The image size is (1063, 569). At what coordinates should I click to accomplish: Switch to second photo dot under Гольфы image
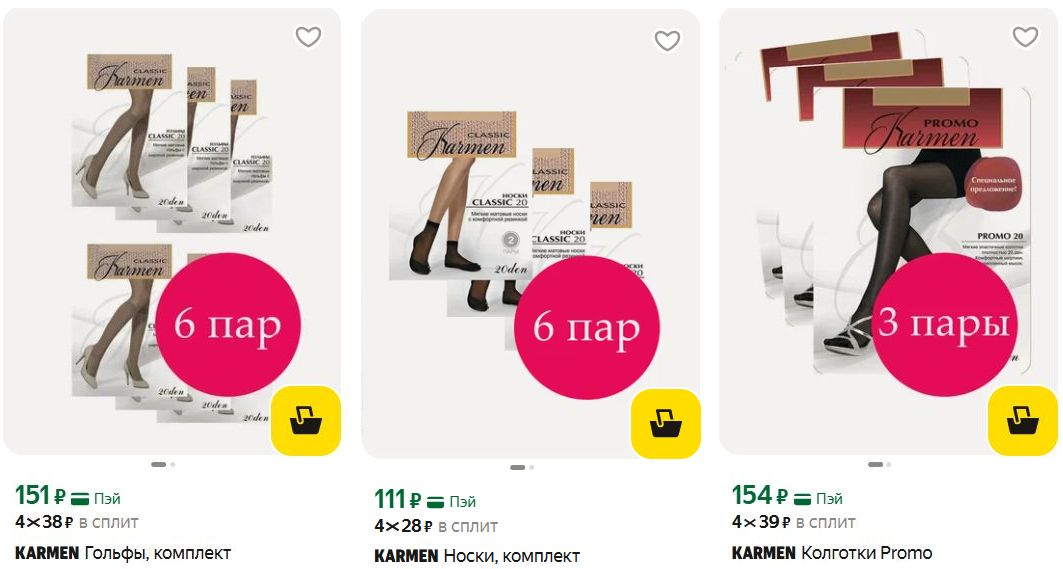tap(173, 465)
